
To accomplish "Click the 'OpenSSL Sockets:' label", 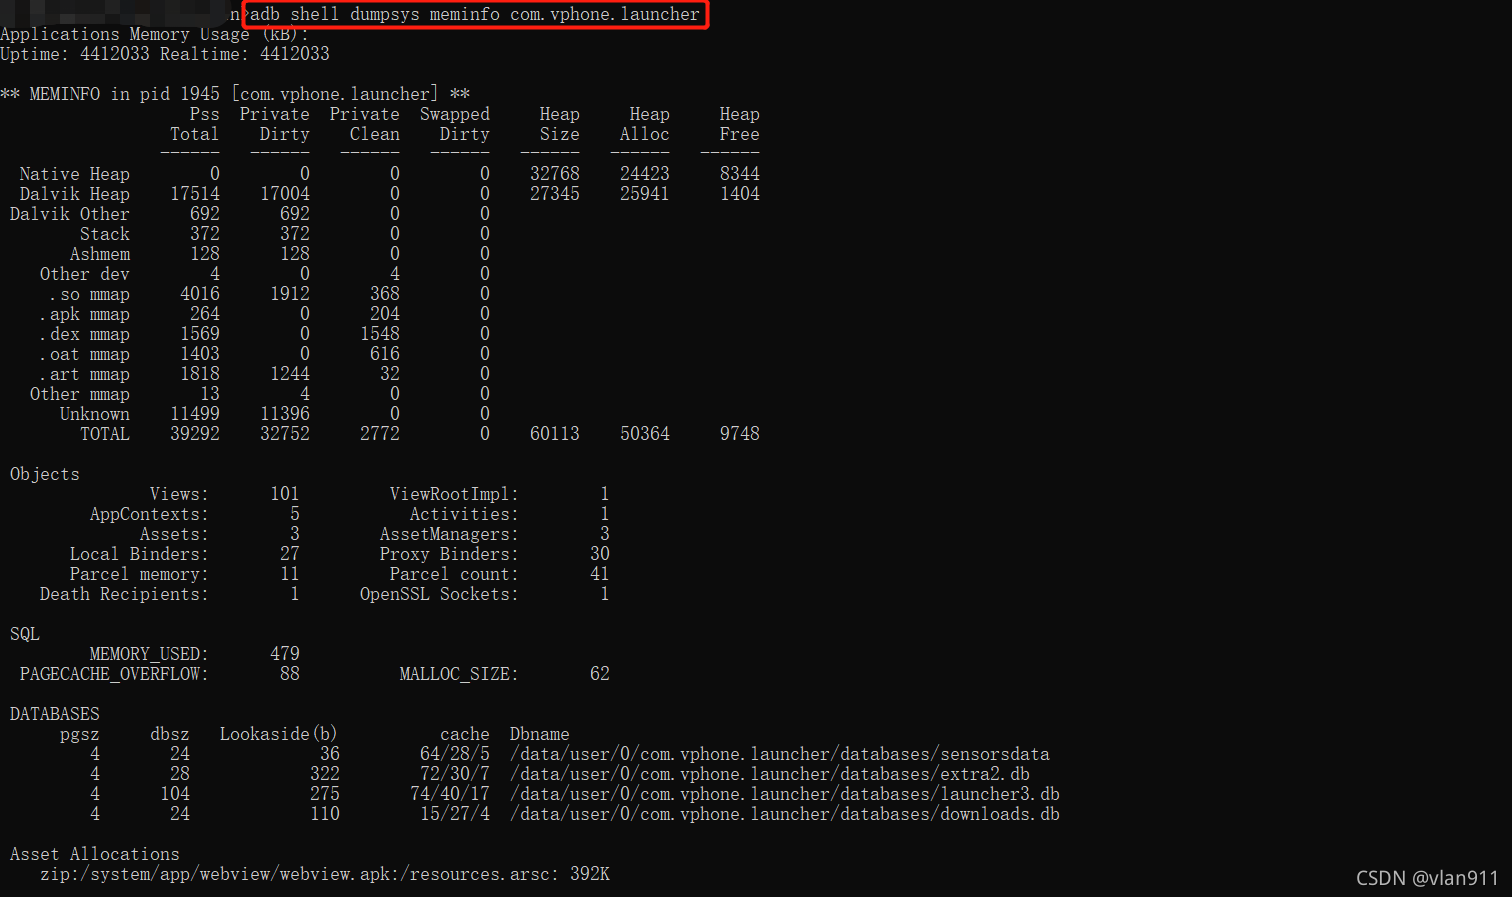I will (440, 594).
